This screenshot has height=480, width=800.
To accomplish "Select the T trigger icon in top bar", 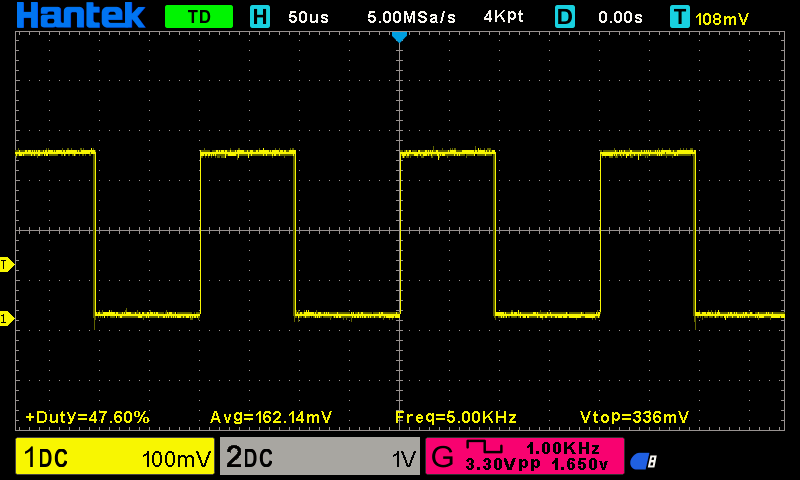I will coord(681,17).
